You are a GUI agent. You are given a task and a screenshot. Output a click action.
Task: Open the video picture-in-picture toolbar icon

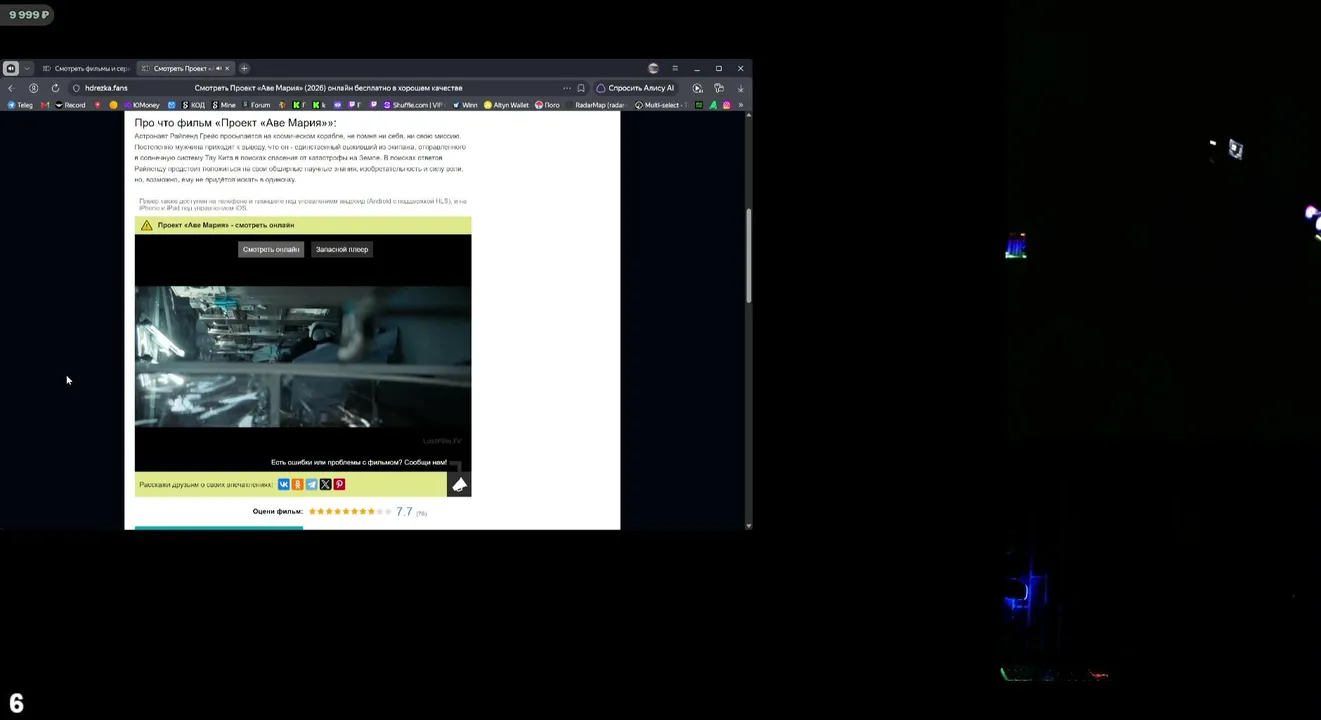tap(697, 88)
